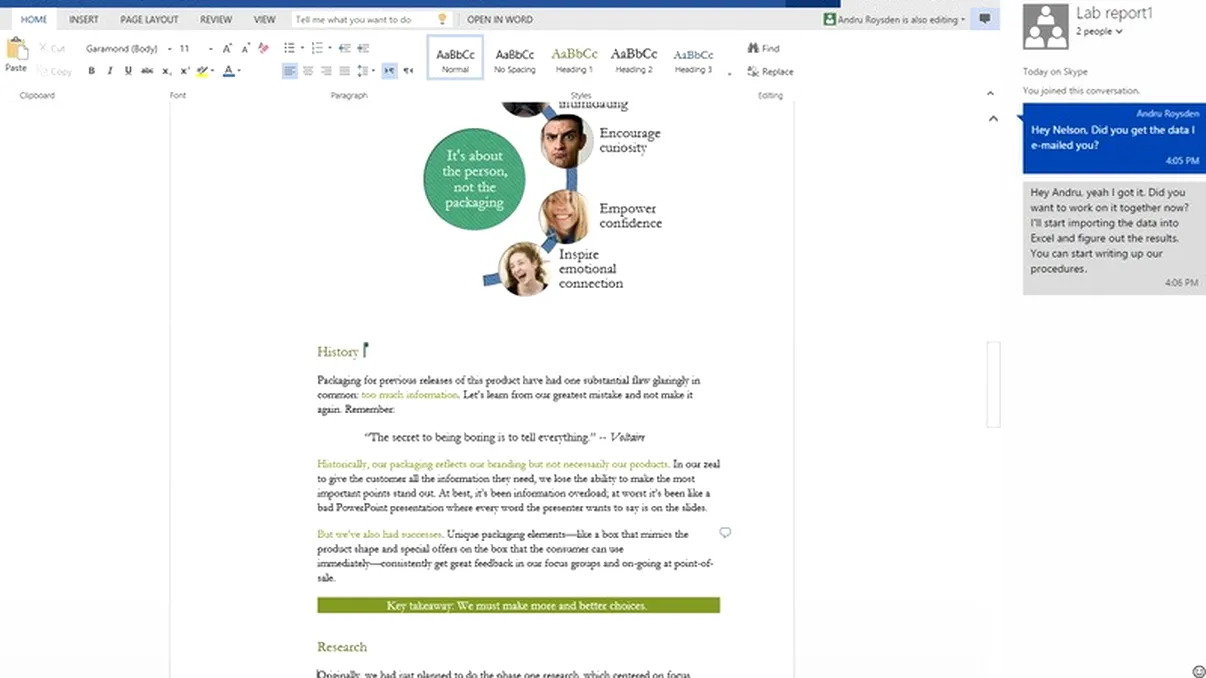Toggle bulleted list formatting
The image size is (1206, 678).
(291, 46)
